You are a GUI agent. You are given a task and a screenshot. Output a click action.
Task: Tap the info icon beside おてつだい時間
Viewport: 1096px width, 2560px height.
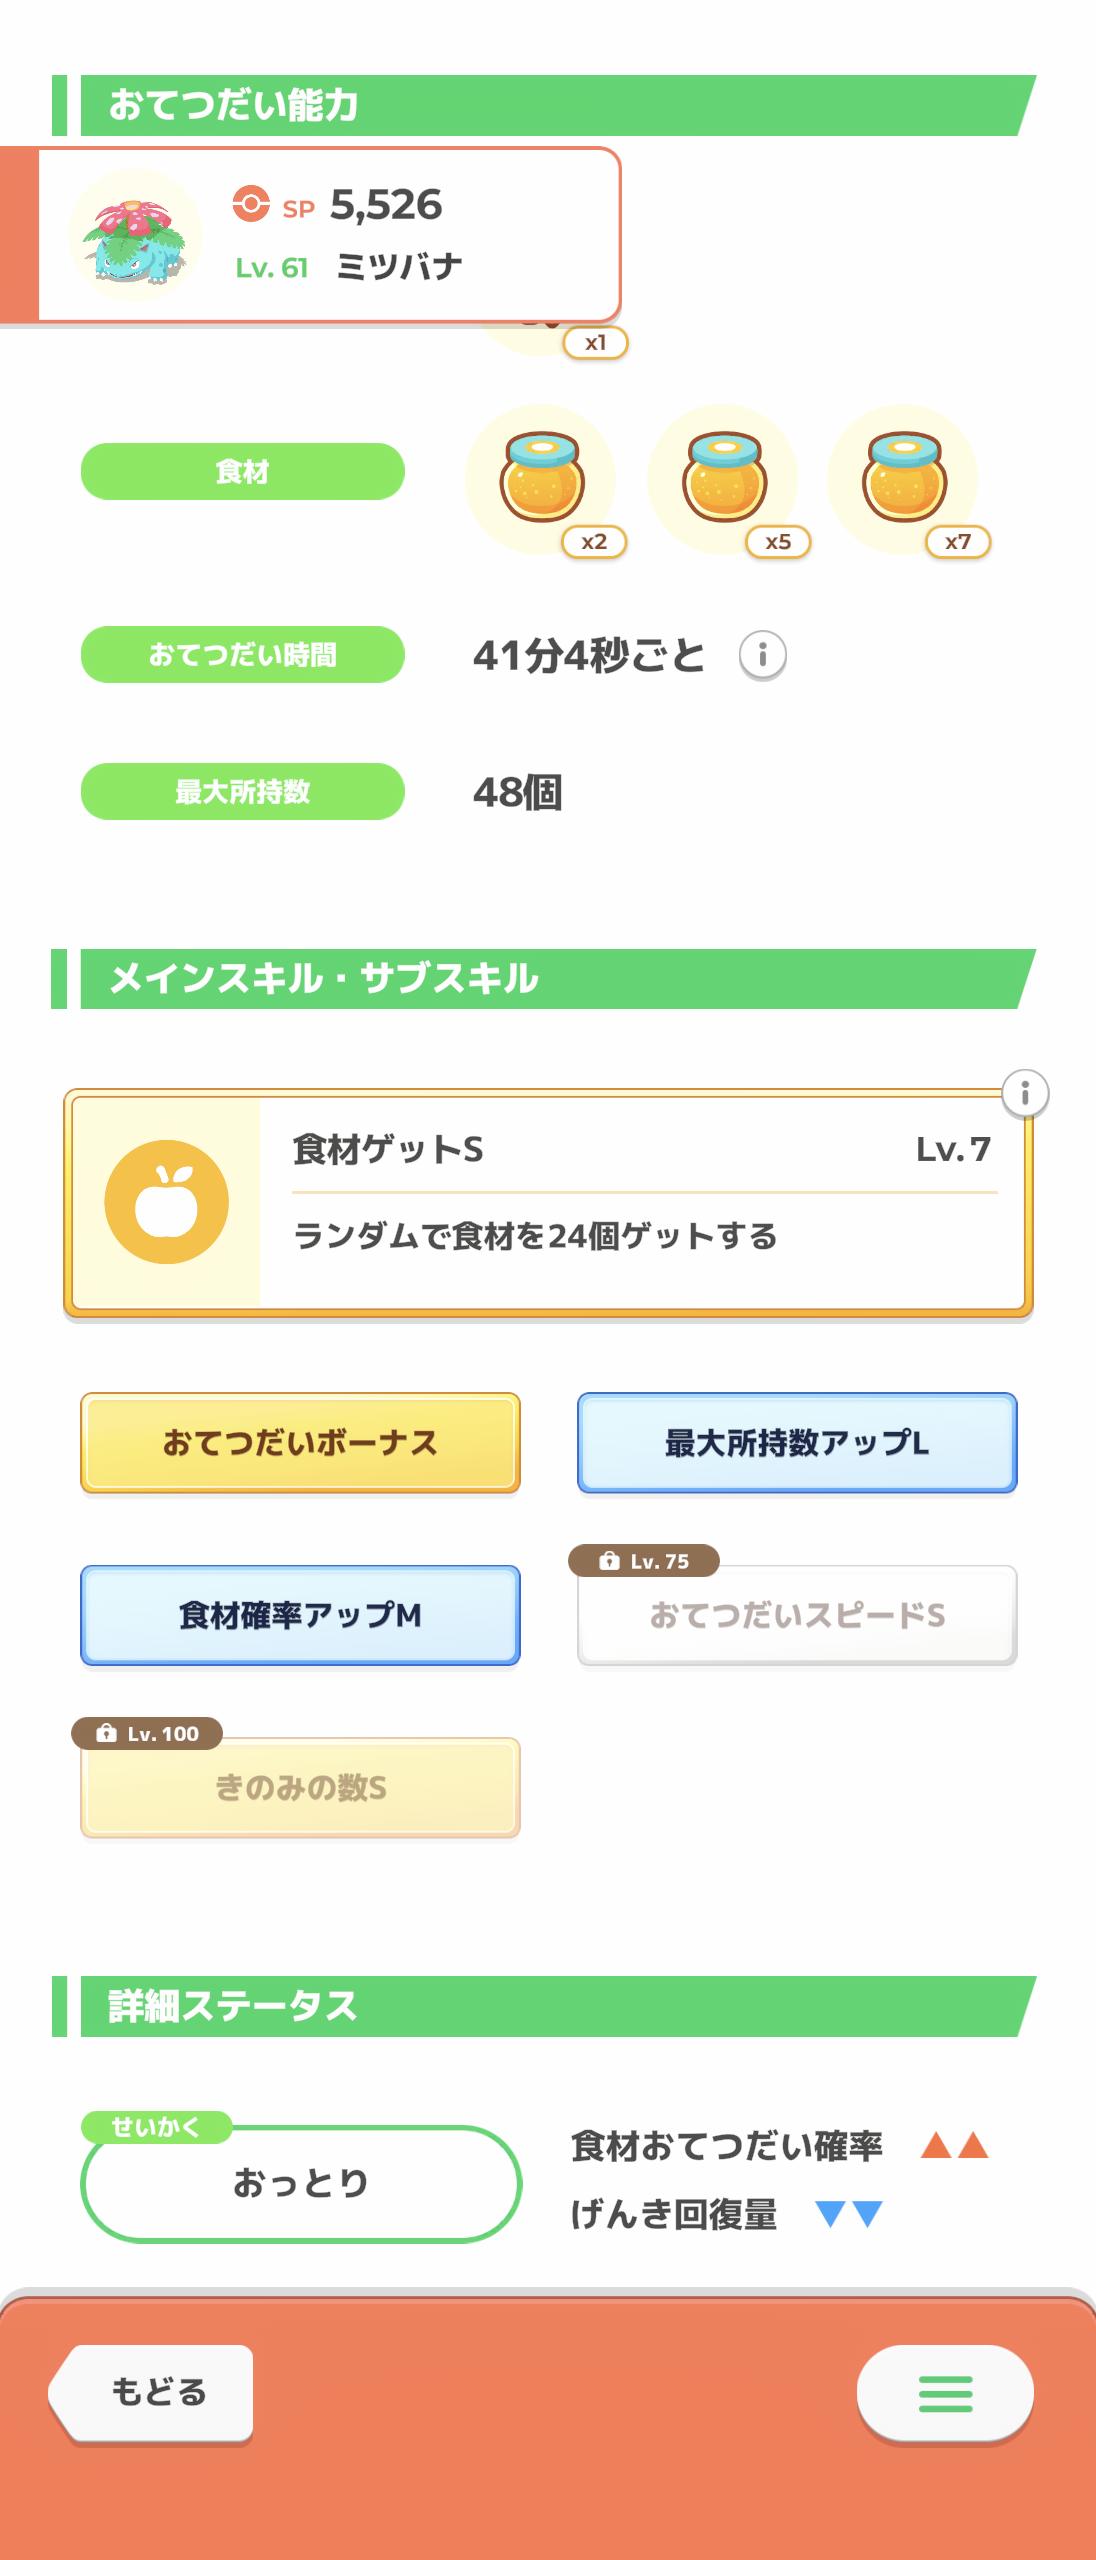coord(762,656)
